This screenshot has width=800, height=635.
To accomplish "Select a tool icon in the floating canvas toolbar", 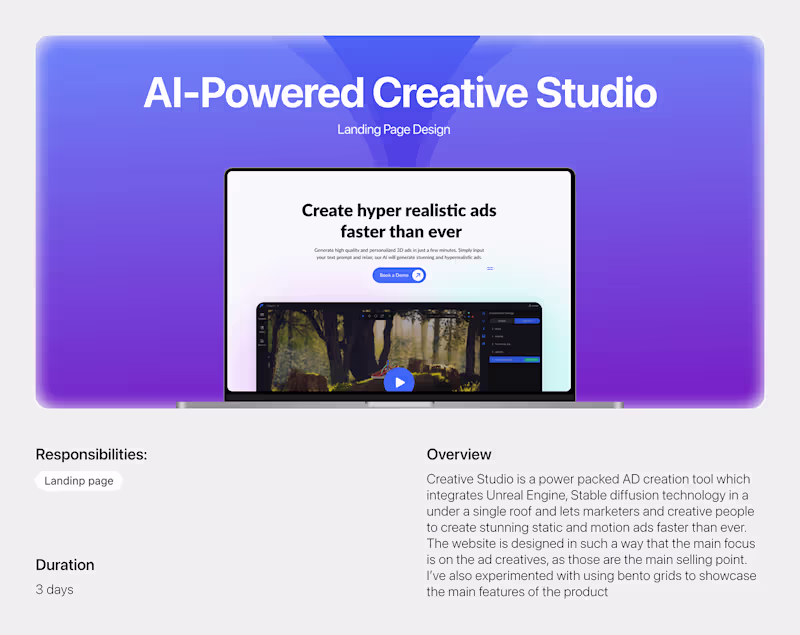I will click(x=369, y=316).
